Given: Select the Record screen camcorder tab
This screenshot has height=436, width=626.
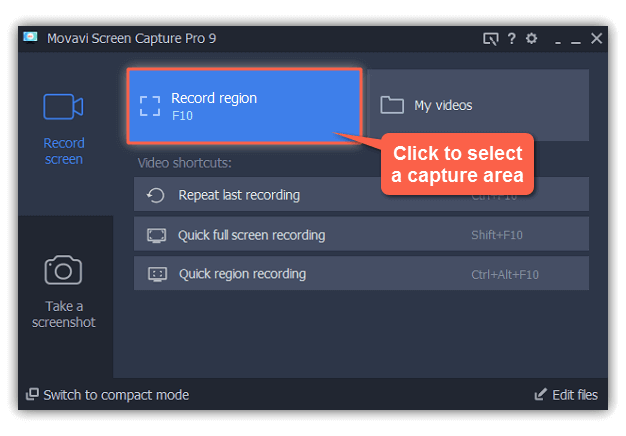Looking at the screenshot, I should coord(64,129).
